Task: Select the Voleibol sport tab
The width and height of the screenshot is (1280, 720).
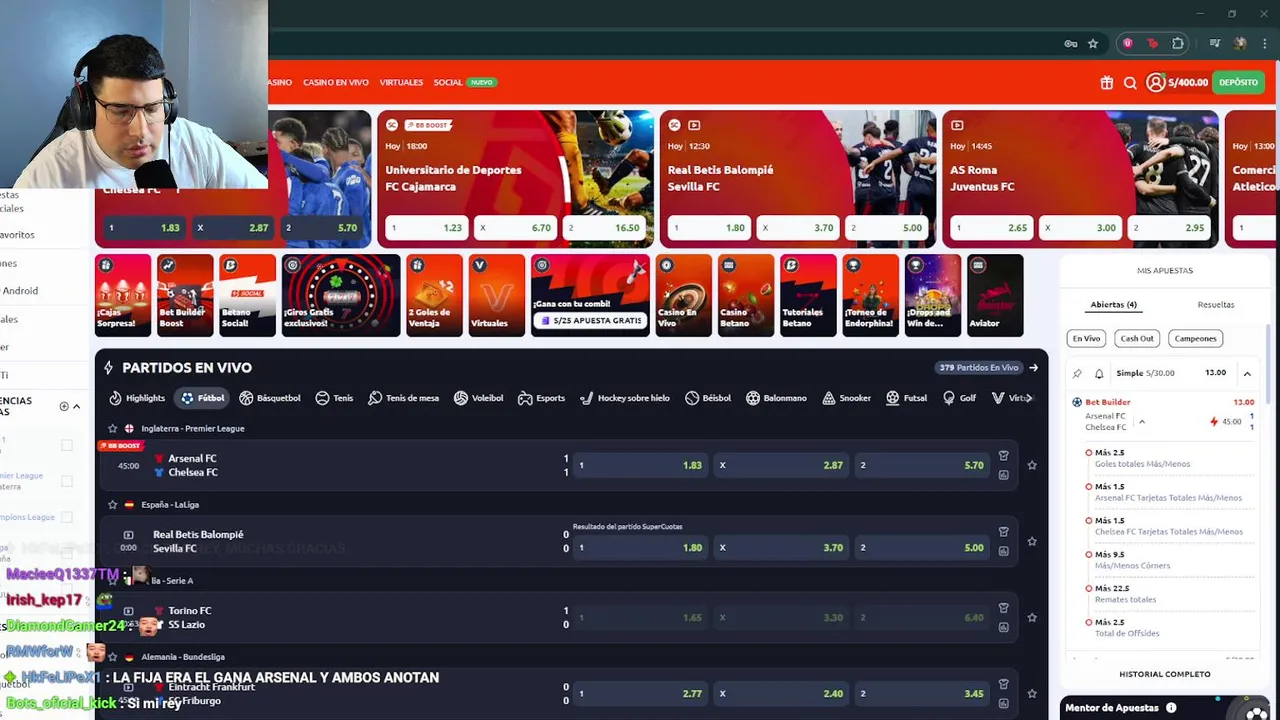Action: point(478,398)
